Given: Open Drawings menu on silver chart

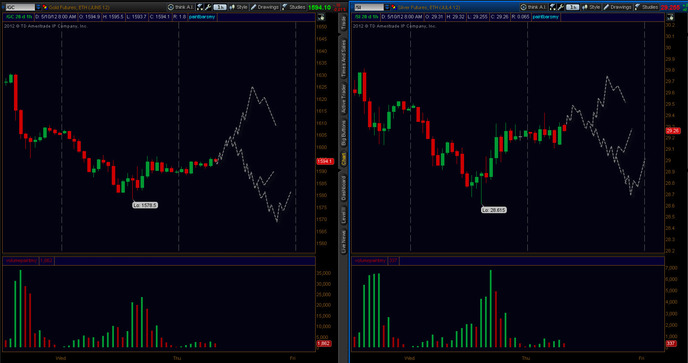Looking at the screenshot, I should click(617, 7).
